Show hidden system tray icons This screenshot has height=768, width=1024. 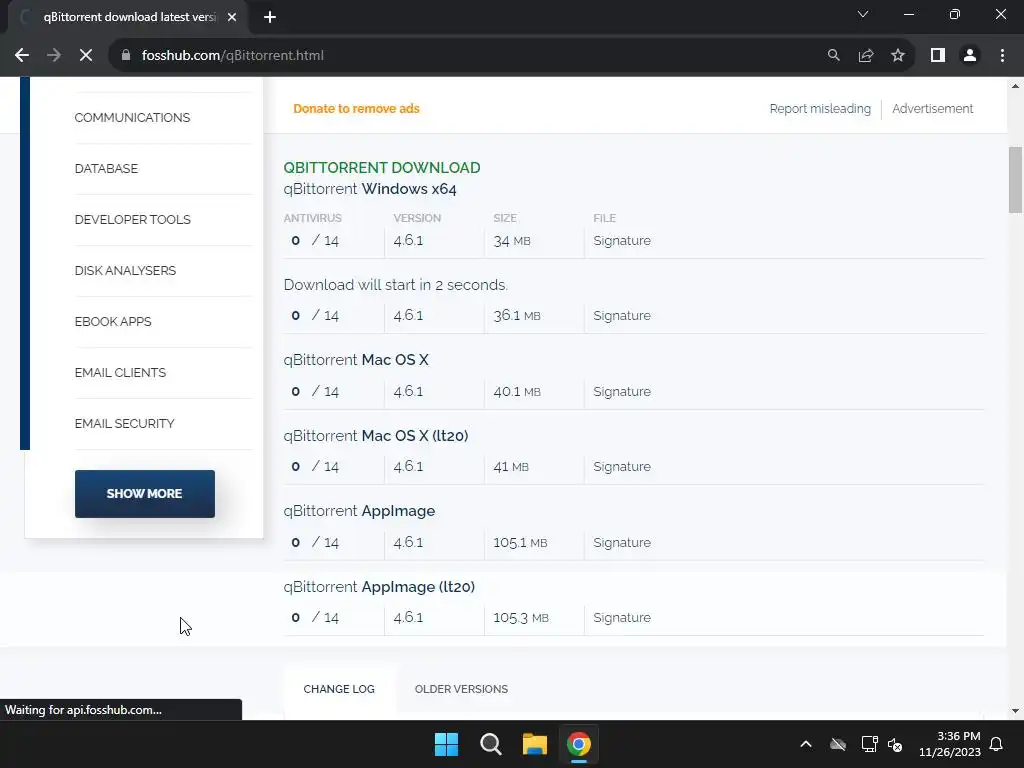pyautogui.click(x=806, y=744)
